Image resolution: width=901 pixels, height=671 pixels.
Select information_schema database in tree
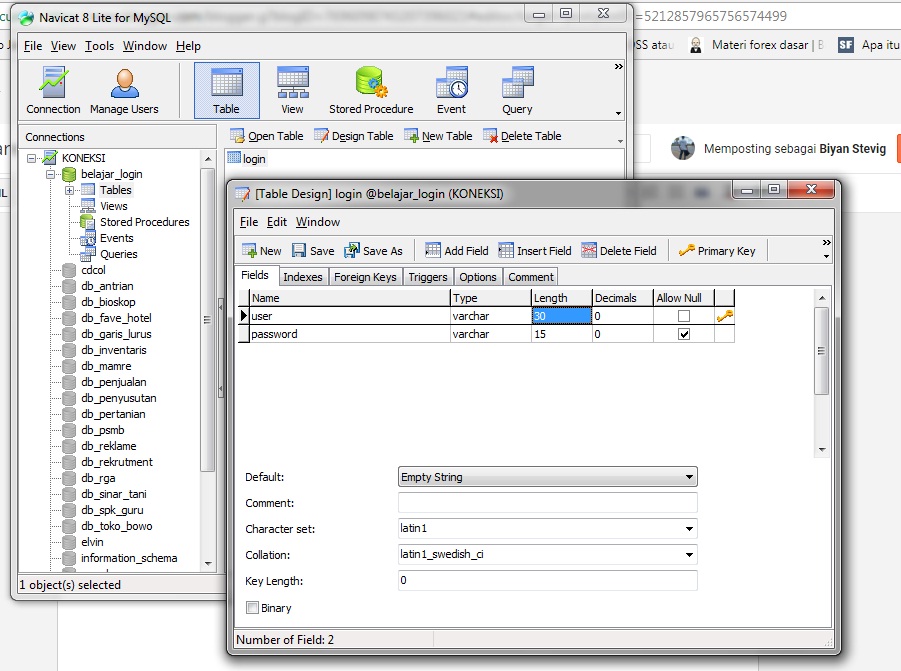(129, 558)
